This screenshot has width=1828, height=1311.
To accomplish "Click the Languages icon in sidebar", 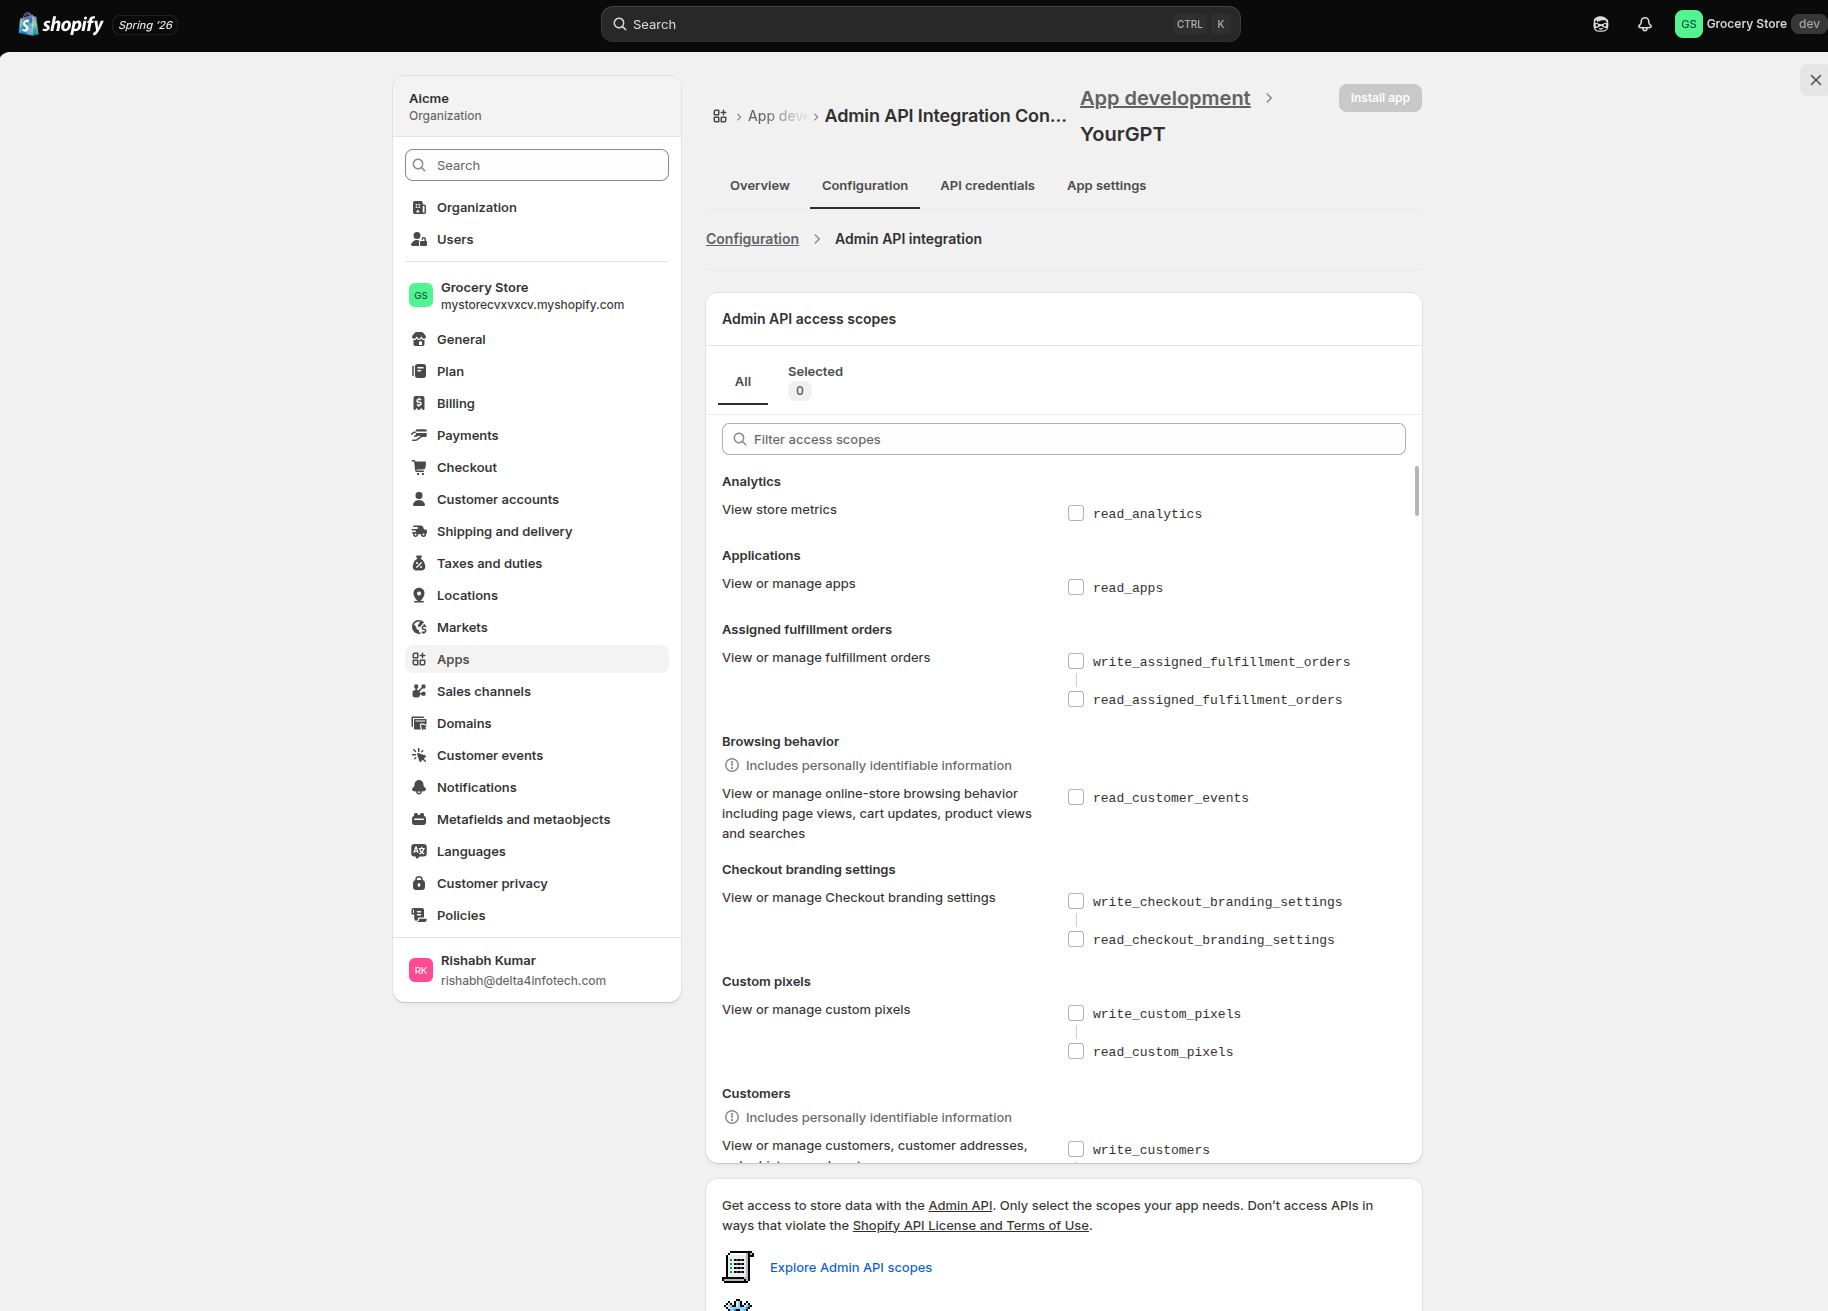I will tap(419, 851).
